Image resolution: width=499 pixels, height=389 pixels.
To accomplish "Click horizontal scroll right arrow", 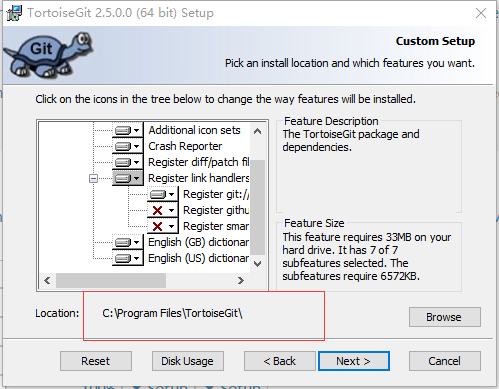I will 241,280.
